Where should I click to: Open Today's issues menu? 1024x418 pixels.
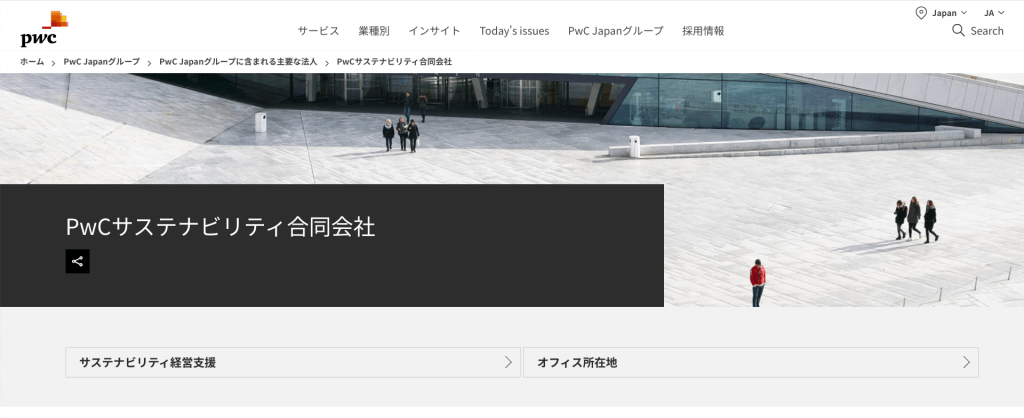[x=514, y=31]
